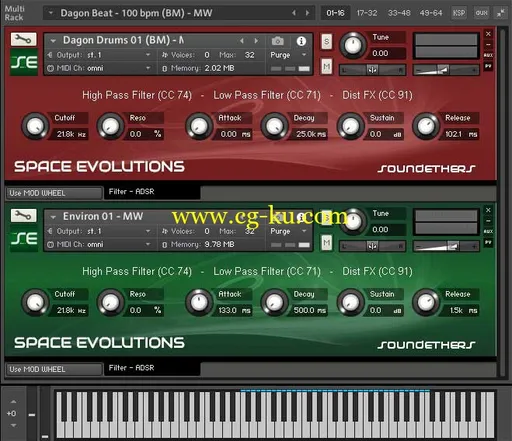512x441 pixels.
Task: Shift keyboard octave down
Action: click(13, 425)
